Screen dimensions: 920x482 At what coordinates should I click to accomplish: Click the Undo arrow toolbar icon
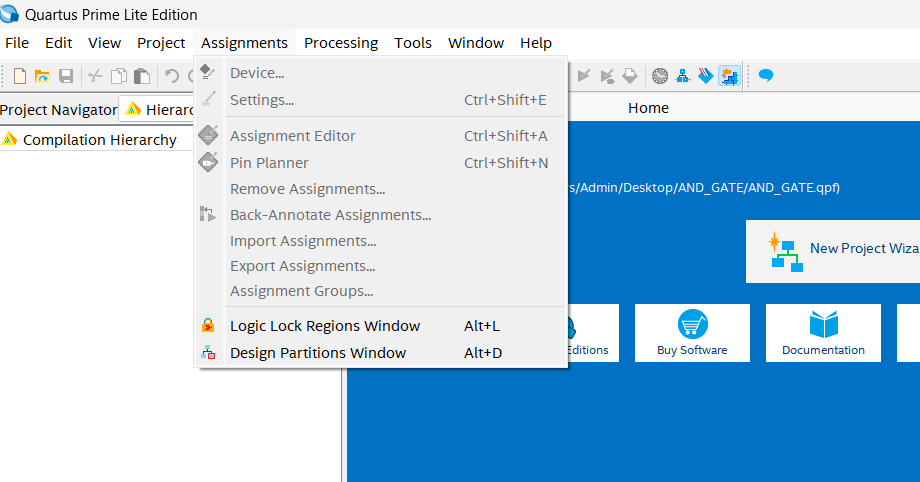[x=172, y=76]
